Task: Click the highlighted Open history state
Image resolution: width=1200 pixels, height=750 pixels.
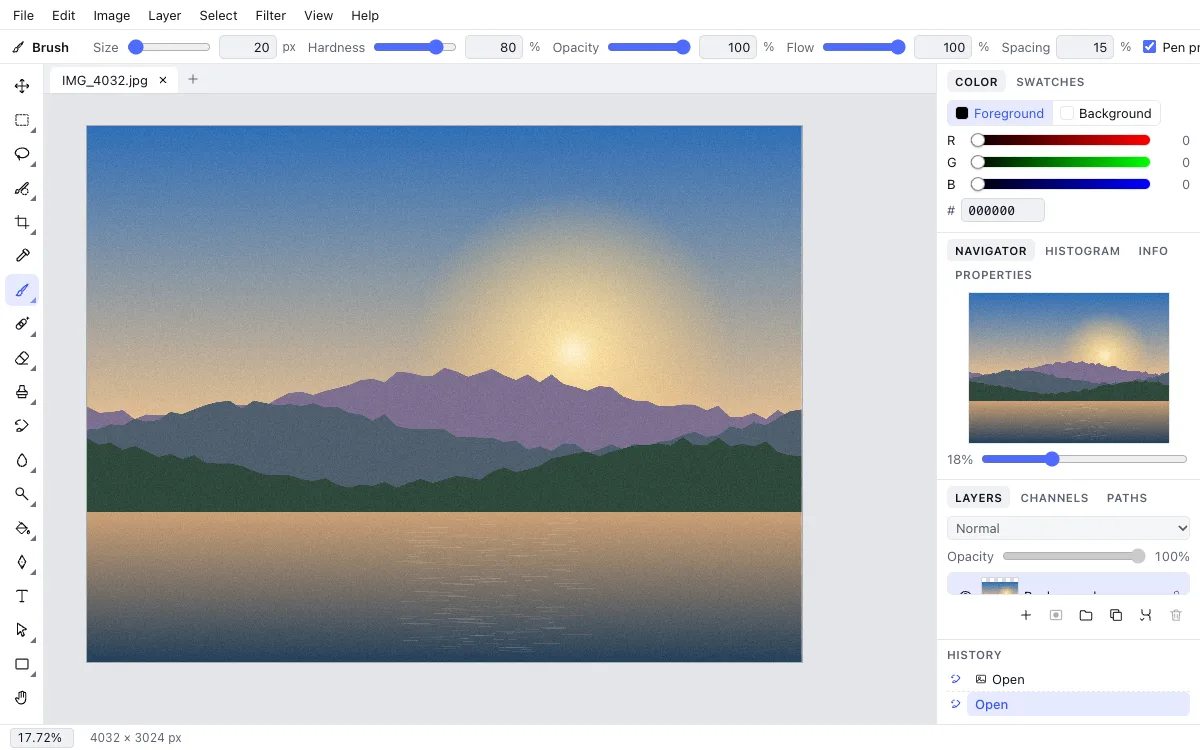Action: (x=1078, y=704)
